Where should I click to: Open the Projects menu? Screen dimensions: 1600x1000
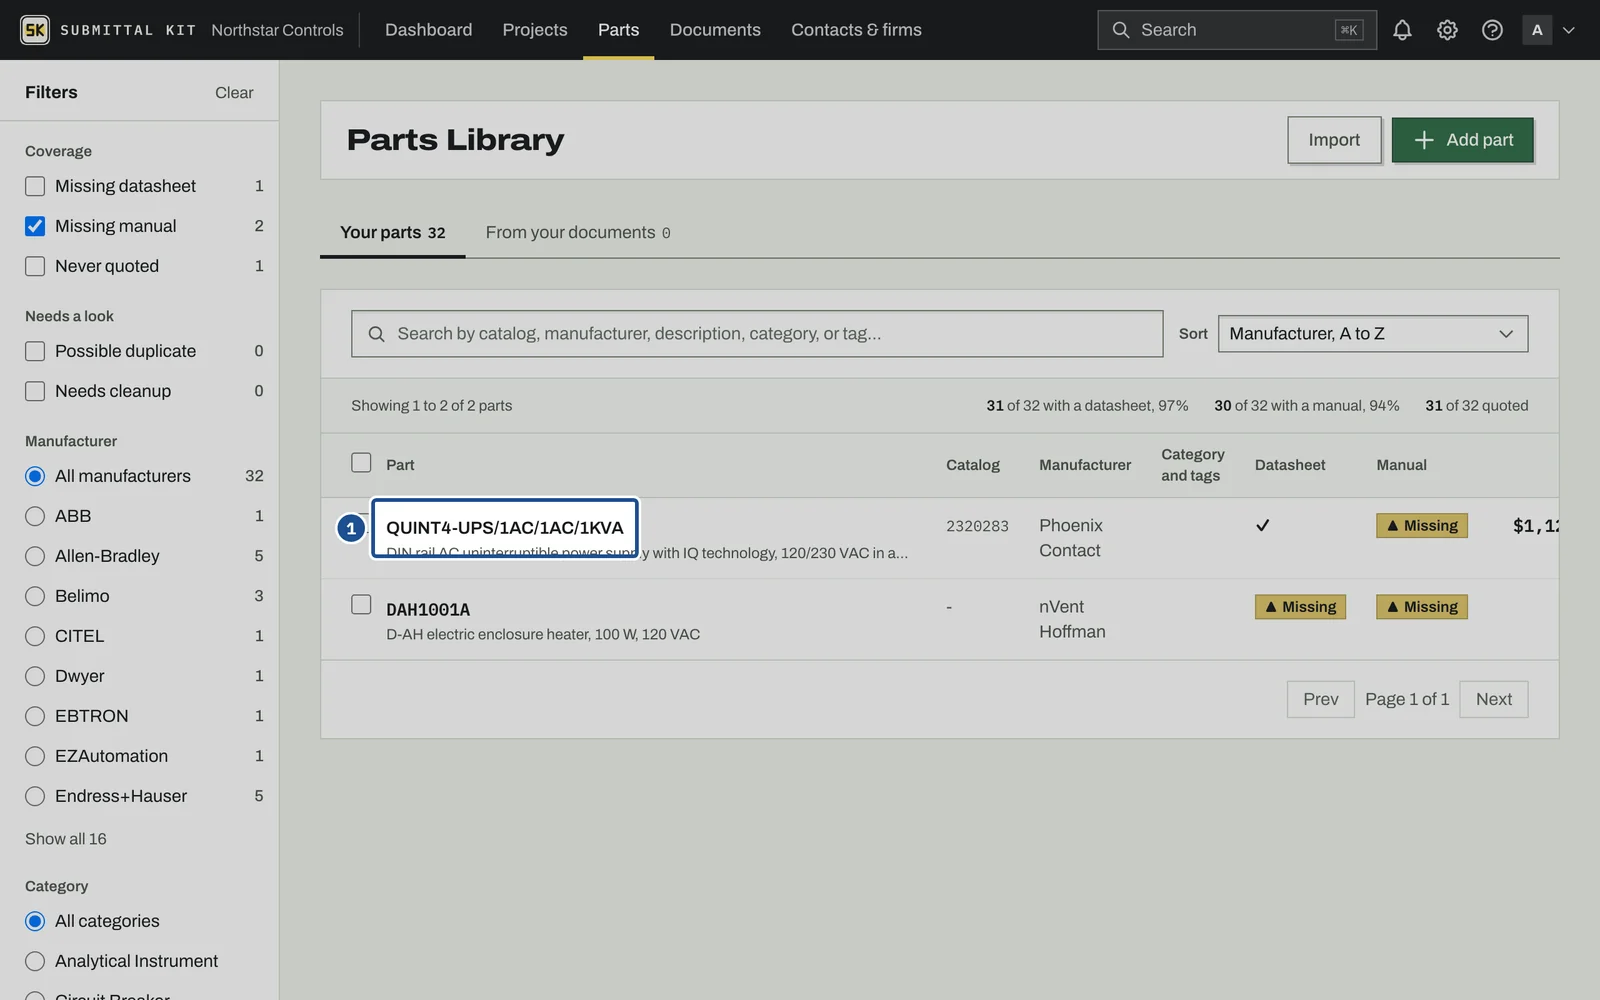coord(535,30)
